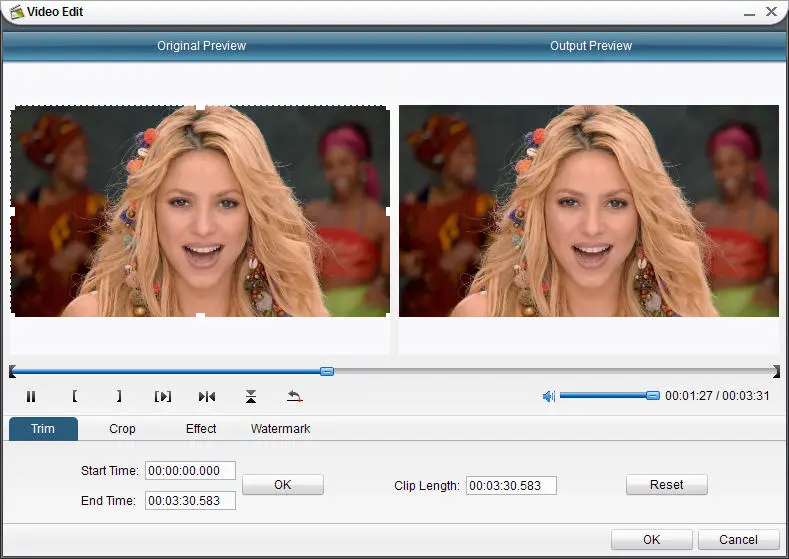The height and width of the screenshot is (559, 789).
Task: Click the right trim marker on timeline
Action: (x=776, y=371)
